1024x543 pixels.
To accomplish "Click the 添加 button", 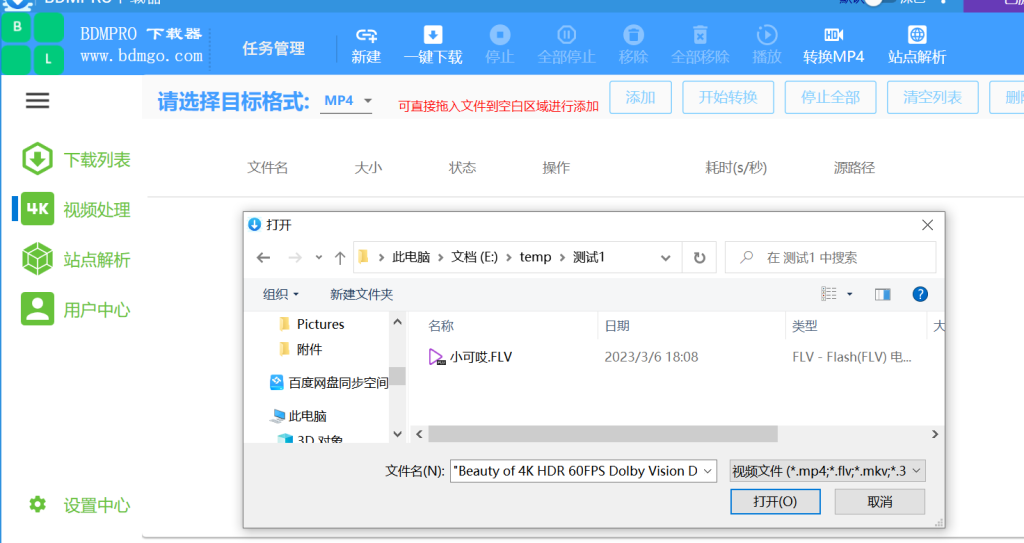I will point(640,97).
